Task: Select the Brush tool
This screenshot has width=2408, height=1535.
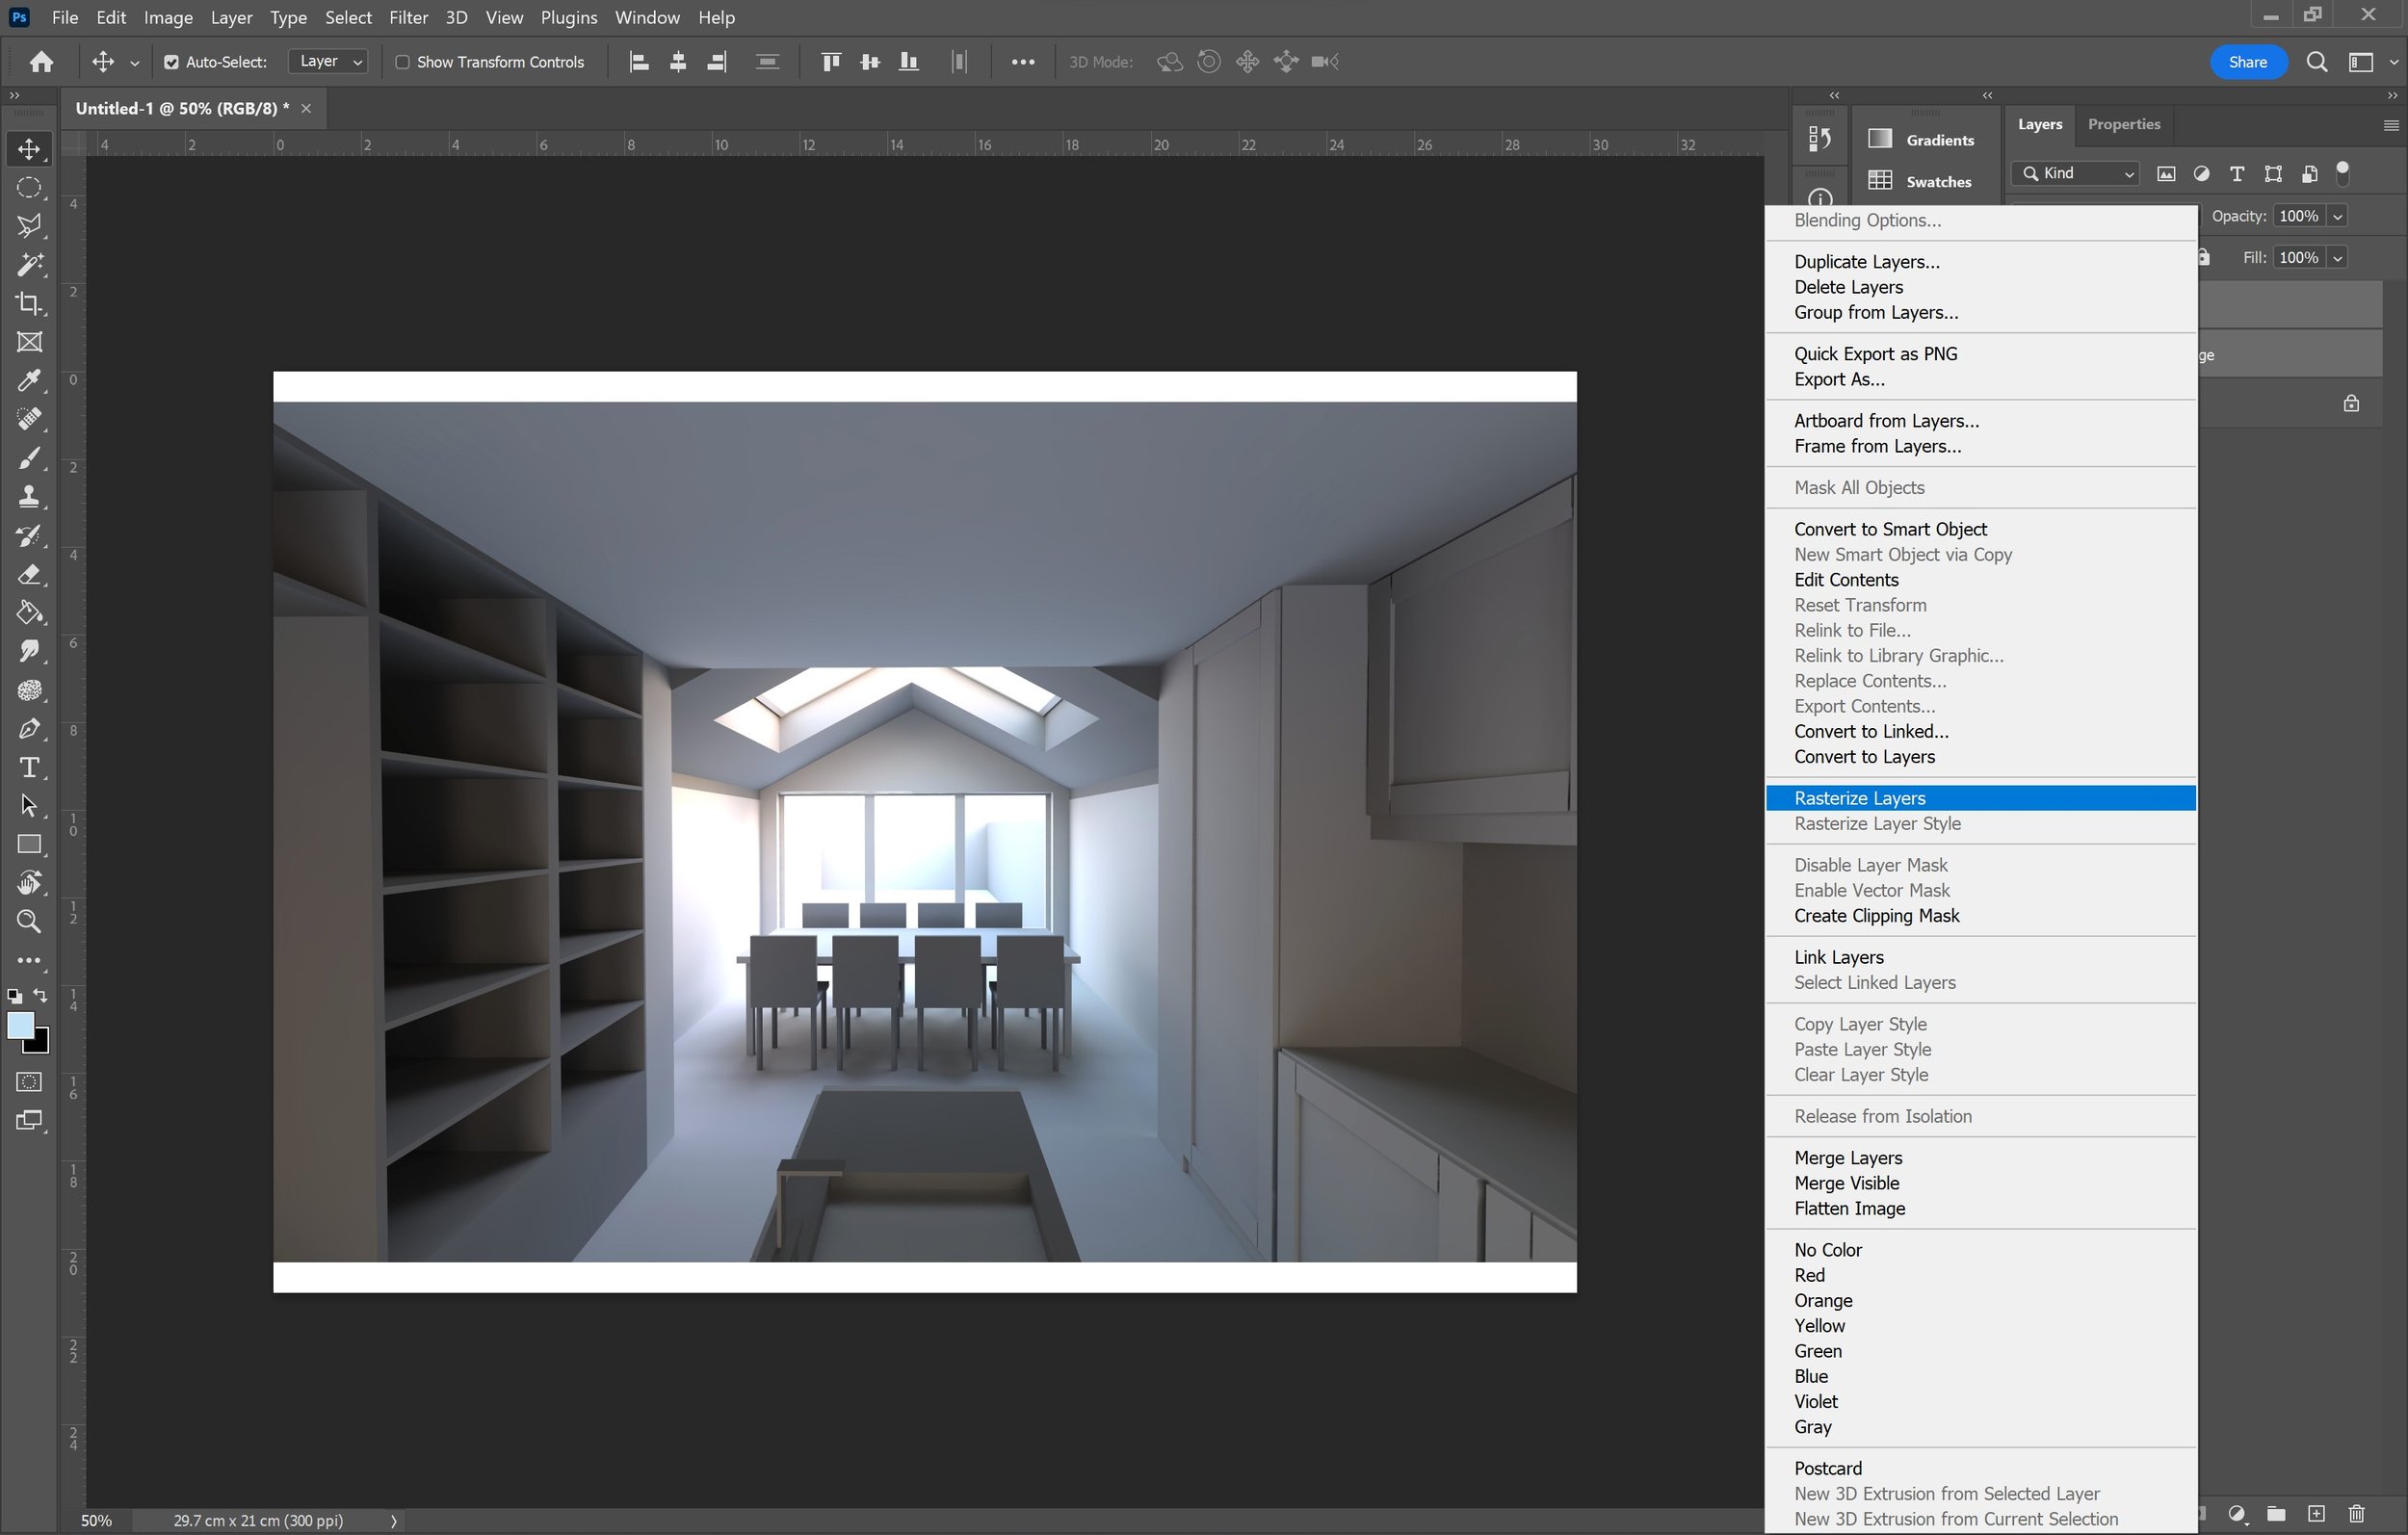Action: (x=29, y=458)
